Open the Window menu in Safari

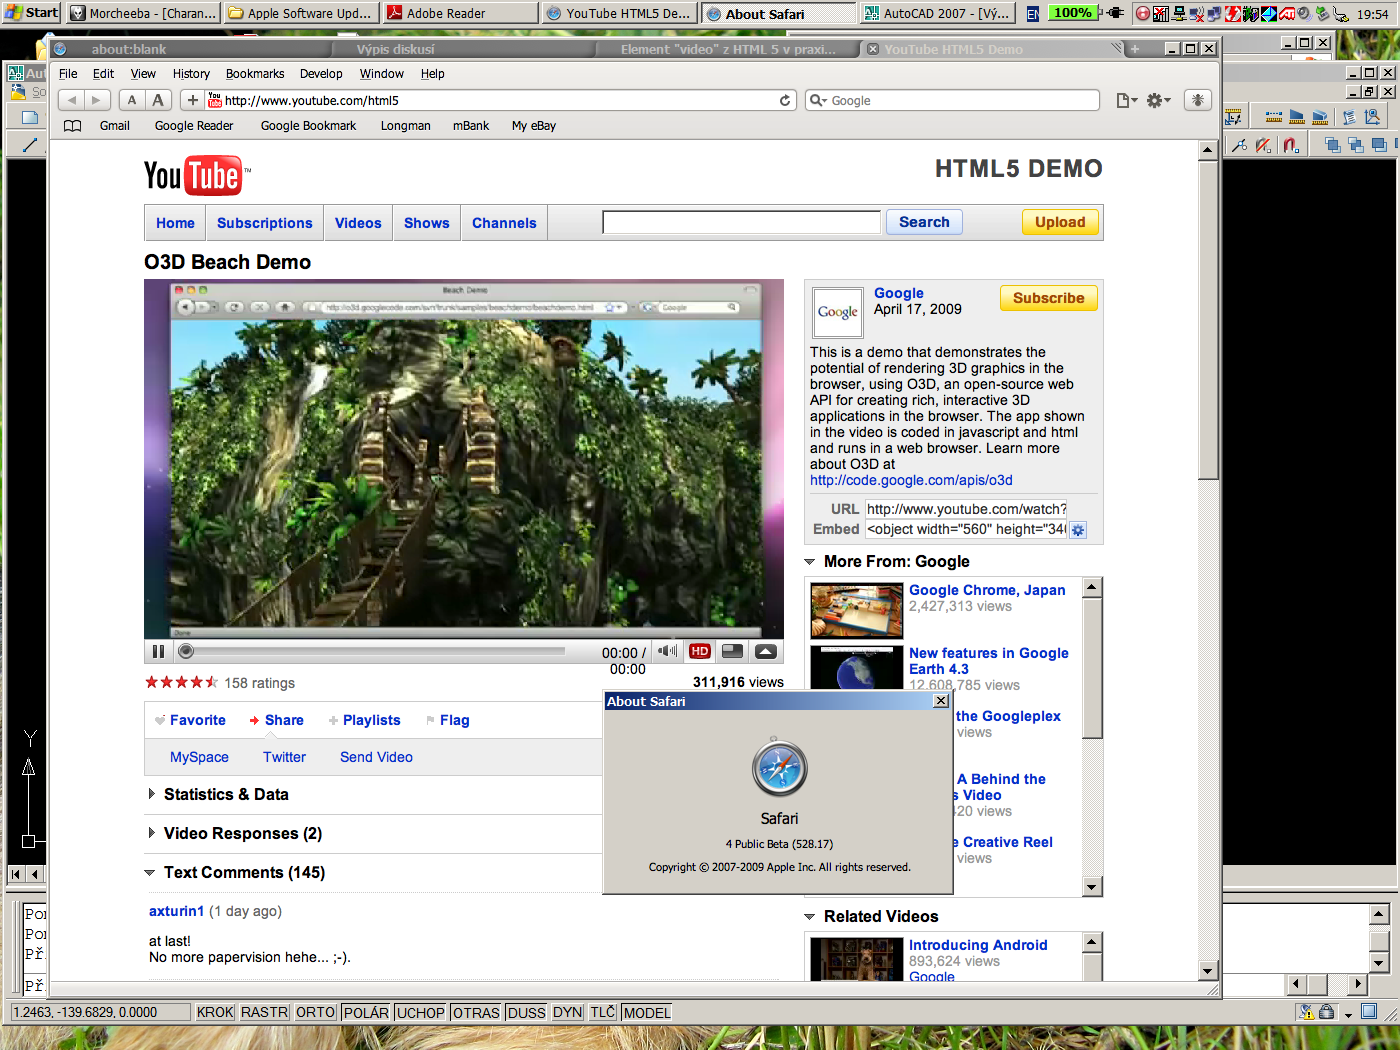click(x=382, y=74)
